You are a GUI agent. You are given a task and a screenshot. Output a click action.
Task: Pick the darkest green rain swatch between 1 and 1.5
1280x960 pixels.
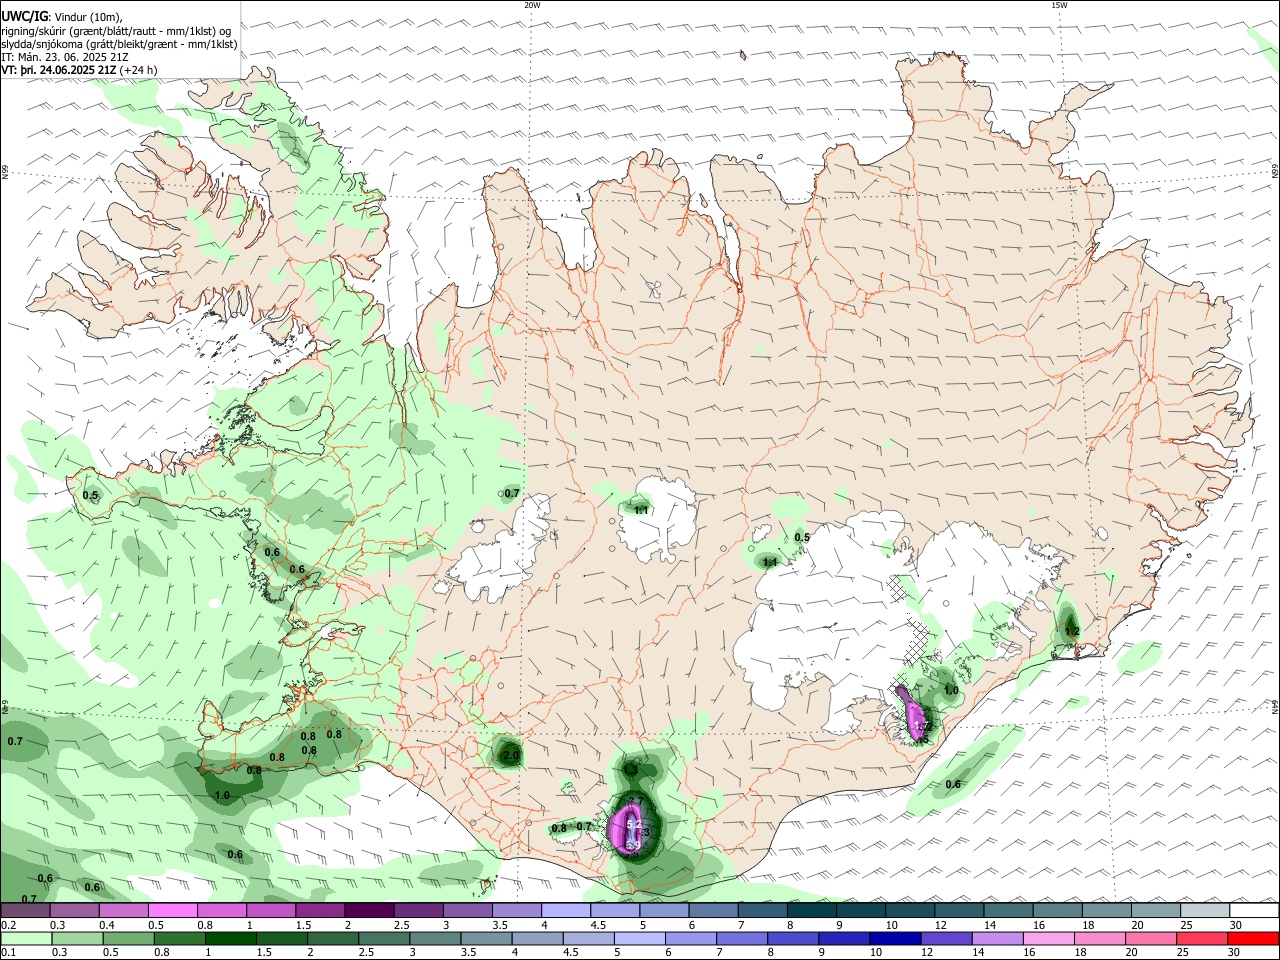click(230, 938)
